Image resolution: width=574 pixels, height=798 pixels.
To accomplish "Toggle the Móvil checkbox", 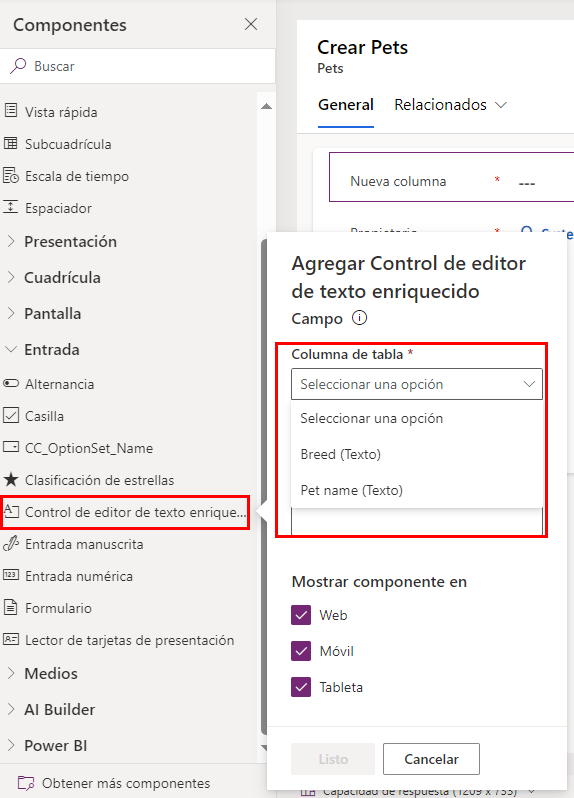I will [301, 651].
